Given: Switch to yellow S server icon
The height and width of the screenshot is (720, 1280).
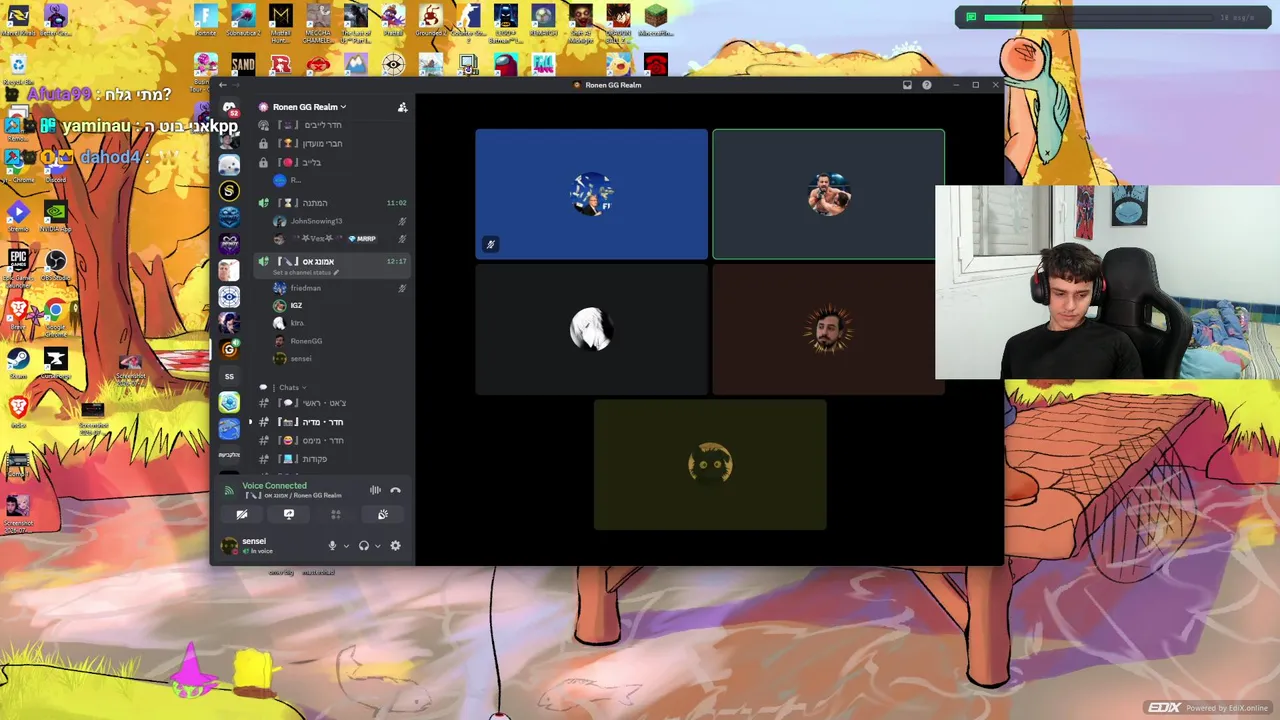Looking at the screenshot, I should tap(229, 190).
